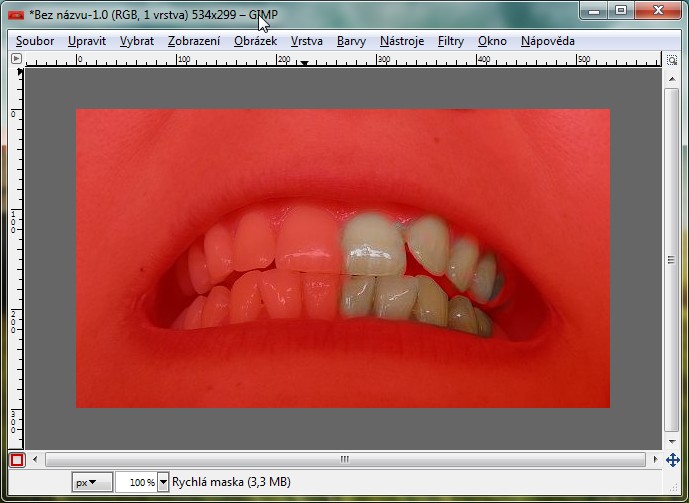Maximize the GIMP window
Image resolution: width=689 pixels, height=503 pixels.
click(620, 11)
